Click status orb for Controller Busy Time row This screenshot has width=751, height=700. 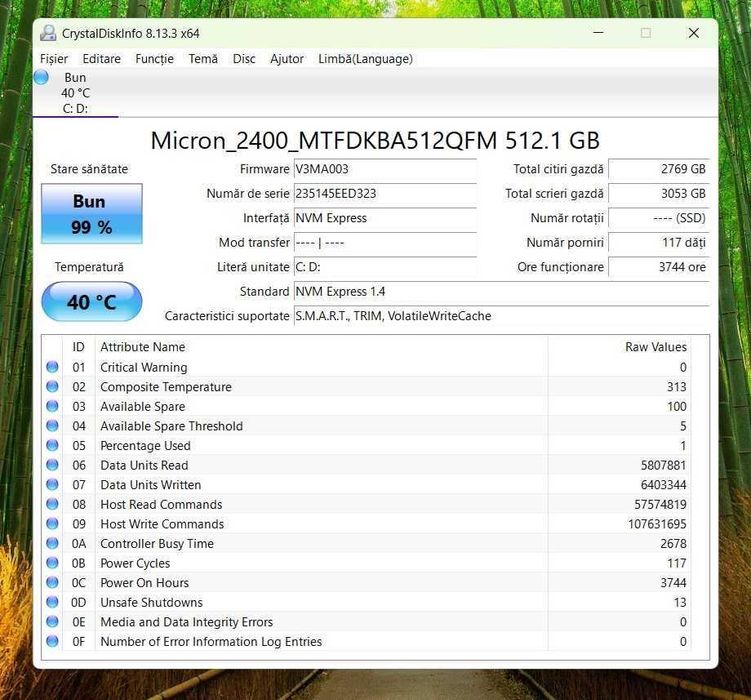(52, 544)
